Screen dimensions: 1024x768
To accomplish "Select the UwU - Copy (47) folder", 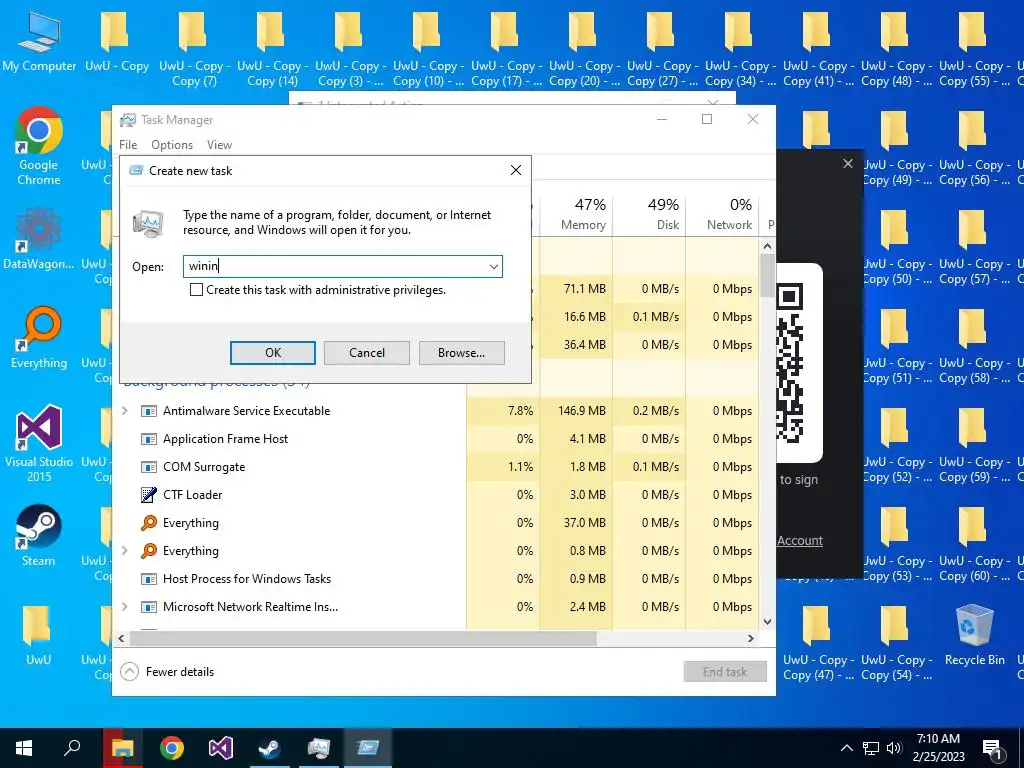I will point(818,643).
